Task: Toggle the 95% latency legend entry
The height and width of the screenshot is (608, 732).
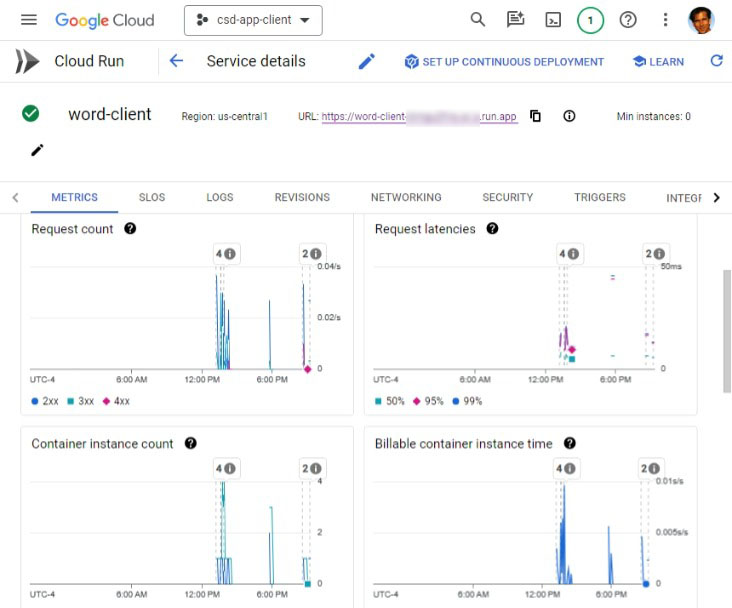Action: pos(428,401)
